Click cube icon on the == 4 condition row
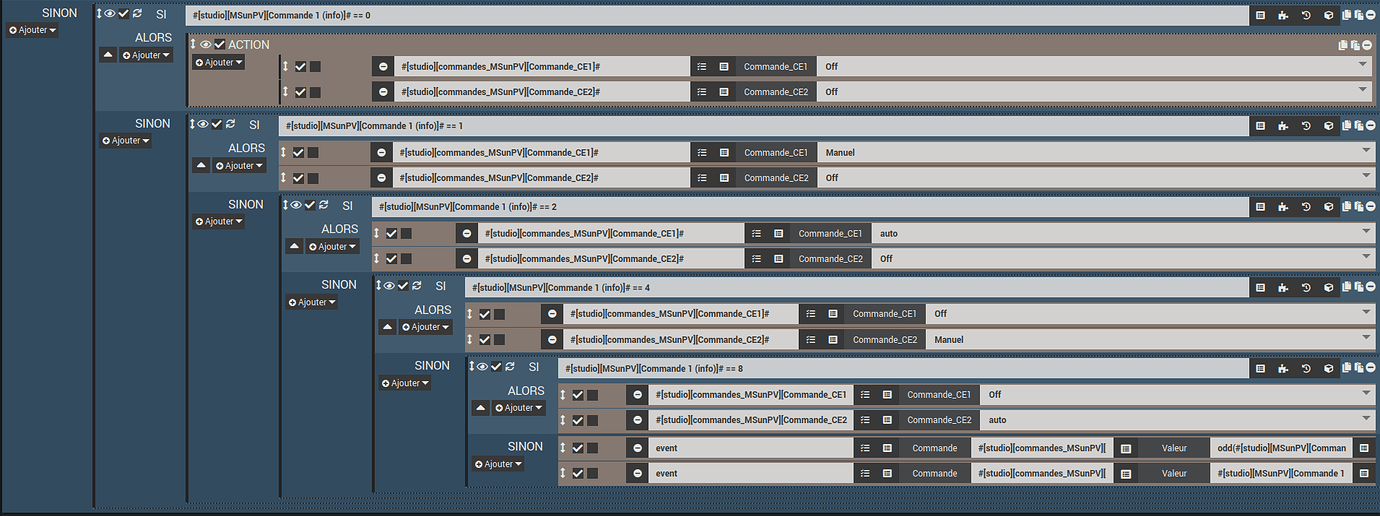The width and height of the screenshot is (1380, 516). pos(1329,288)
